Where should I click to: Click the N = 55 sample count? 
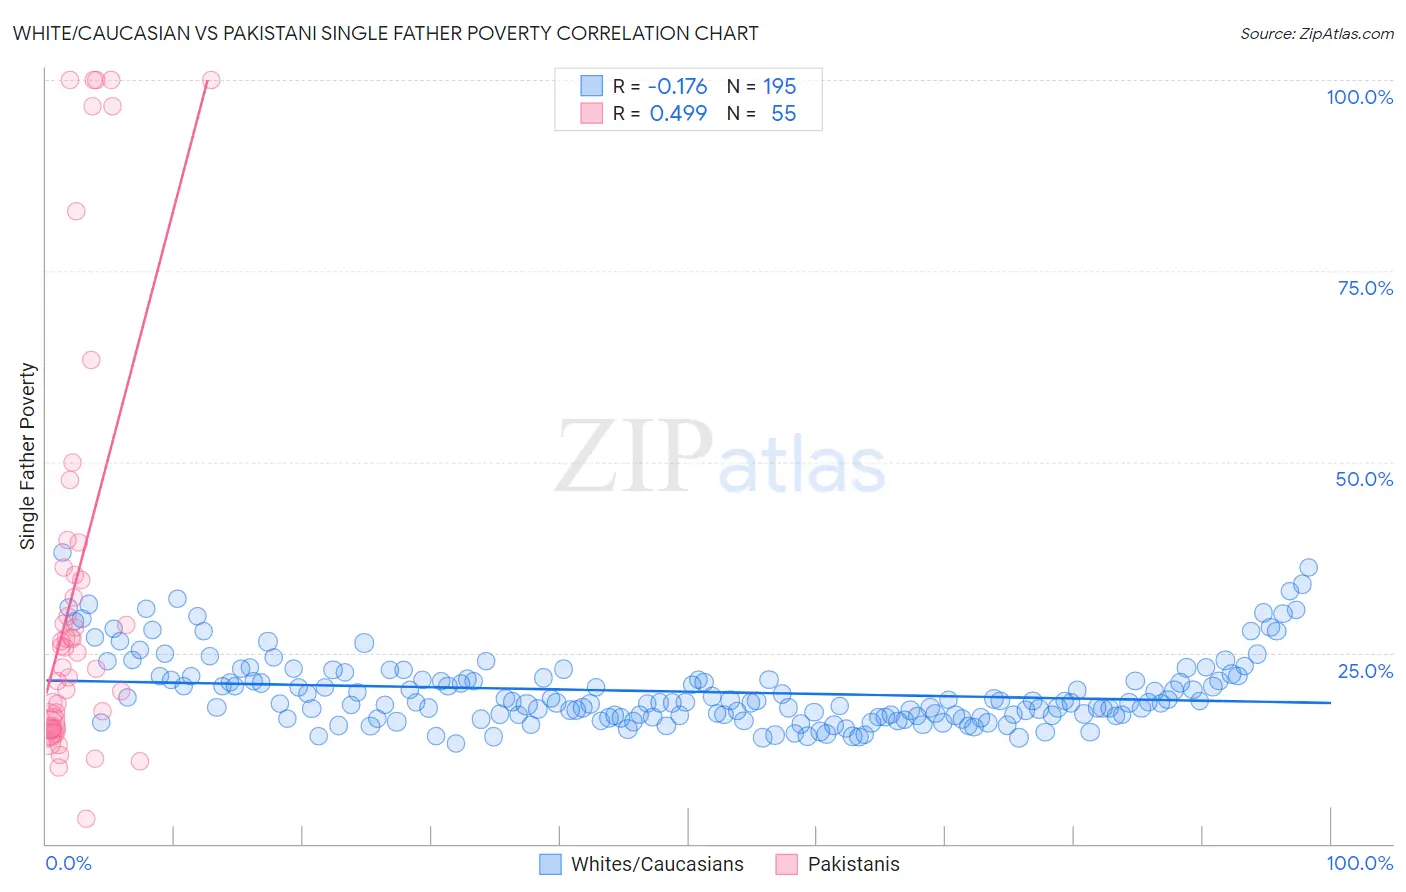coord(762,113)
